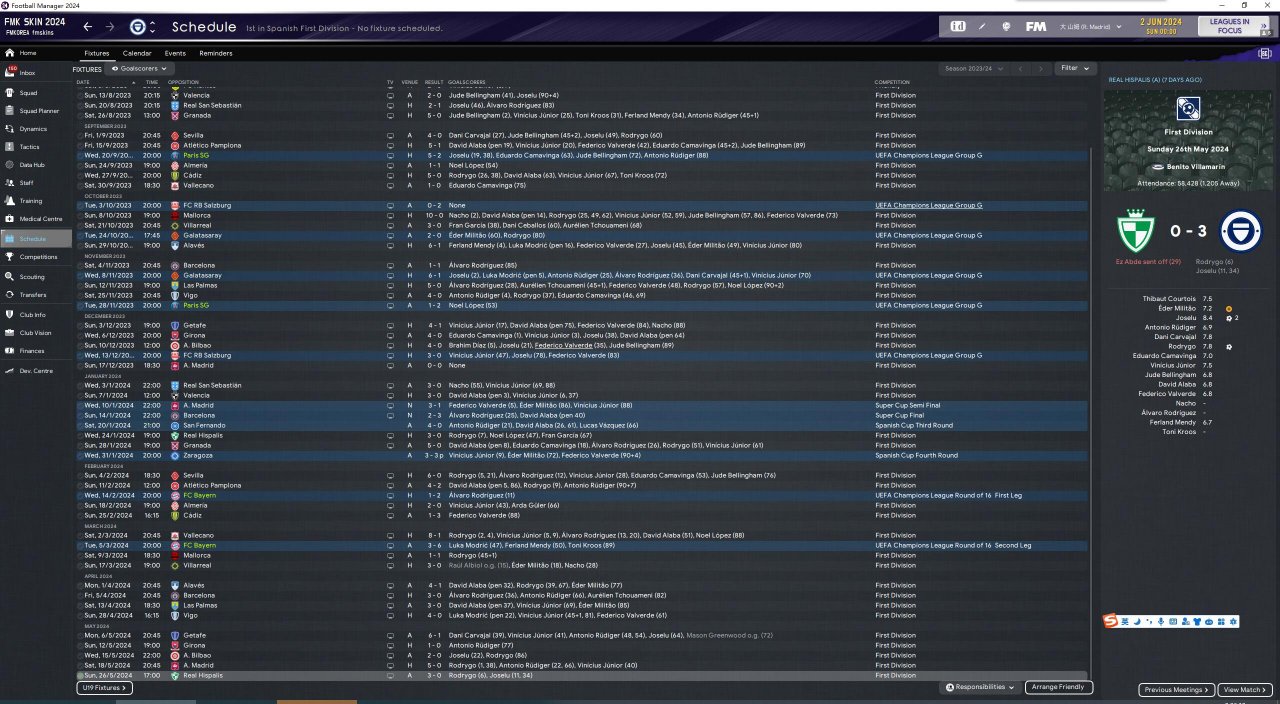Sort by the DATE column header
This screenshot has width=1280, height=704.
click(x=83, y=82)
